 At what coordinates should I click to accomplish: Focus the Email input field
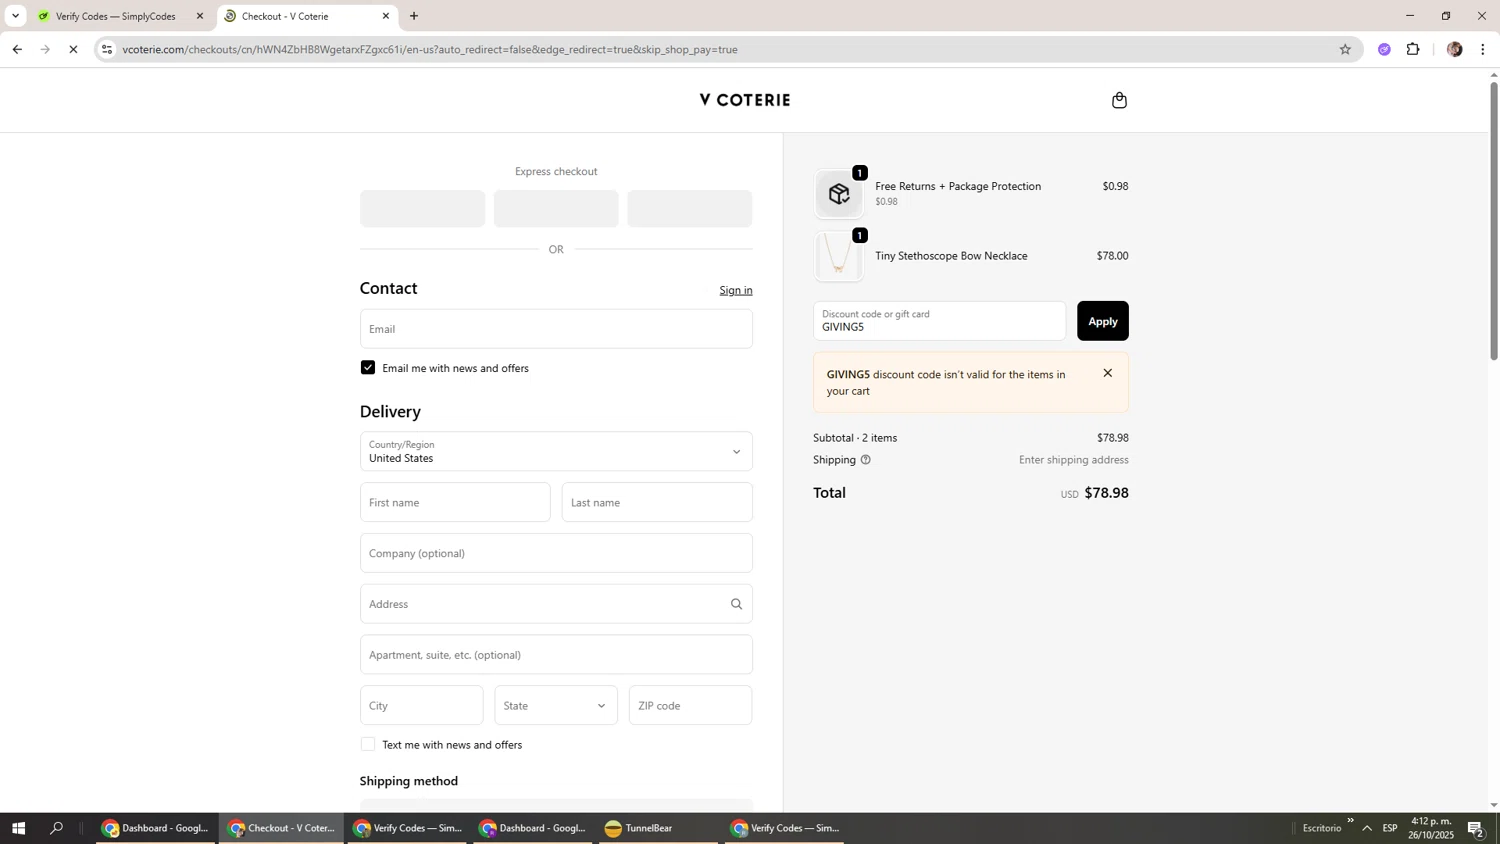[x=556, y=329]
